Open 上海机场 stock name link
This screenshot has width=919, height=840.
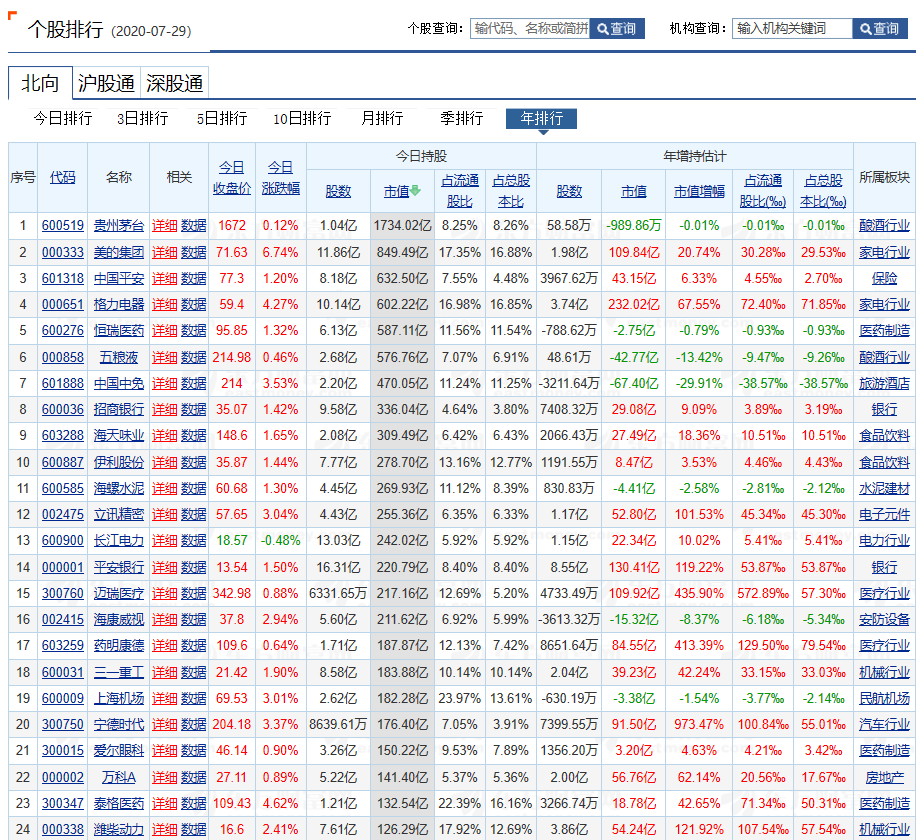coord(118,698)
